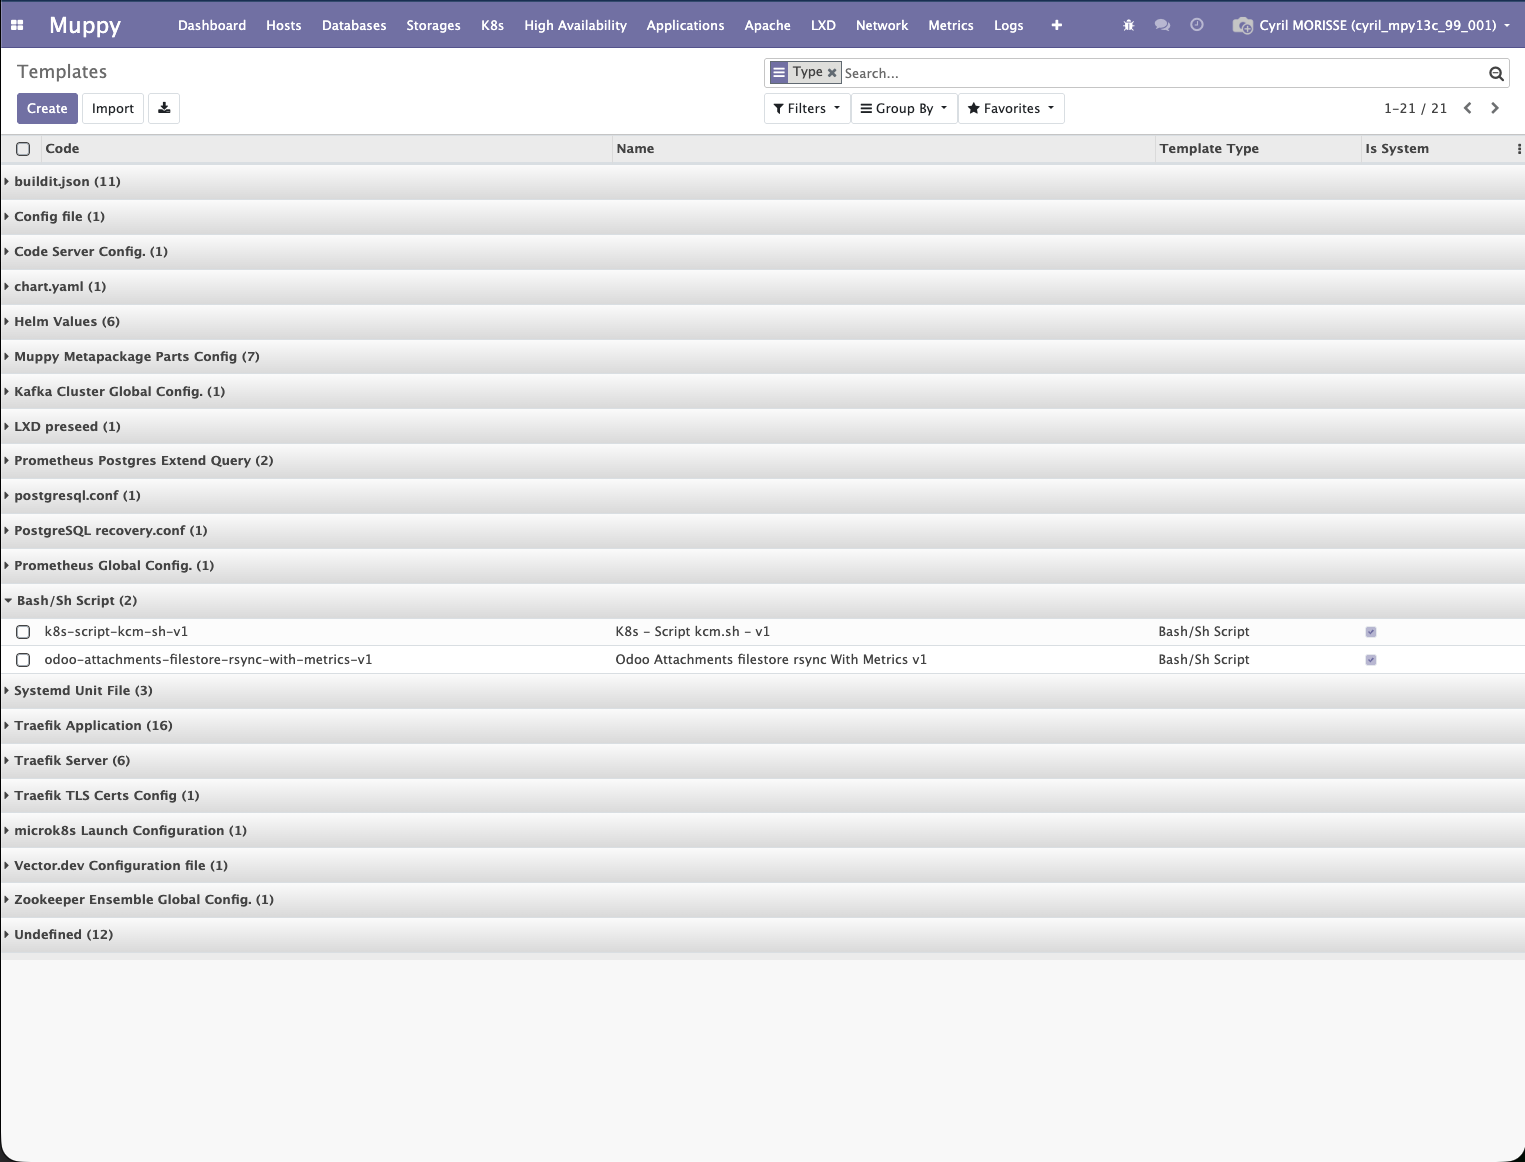Open the conversations chat icon
The height and width of the screenshot is (1162, 1525).
[x=1162, y=25]
